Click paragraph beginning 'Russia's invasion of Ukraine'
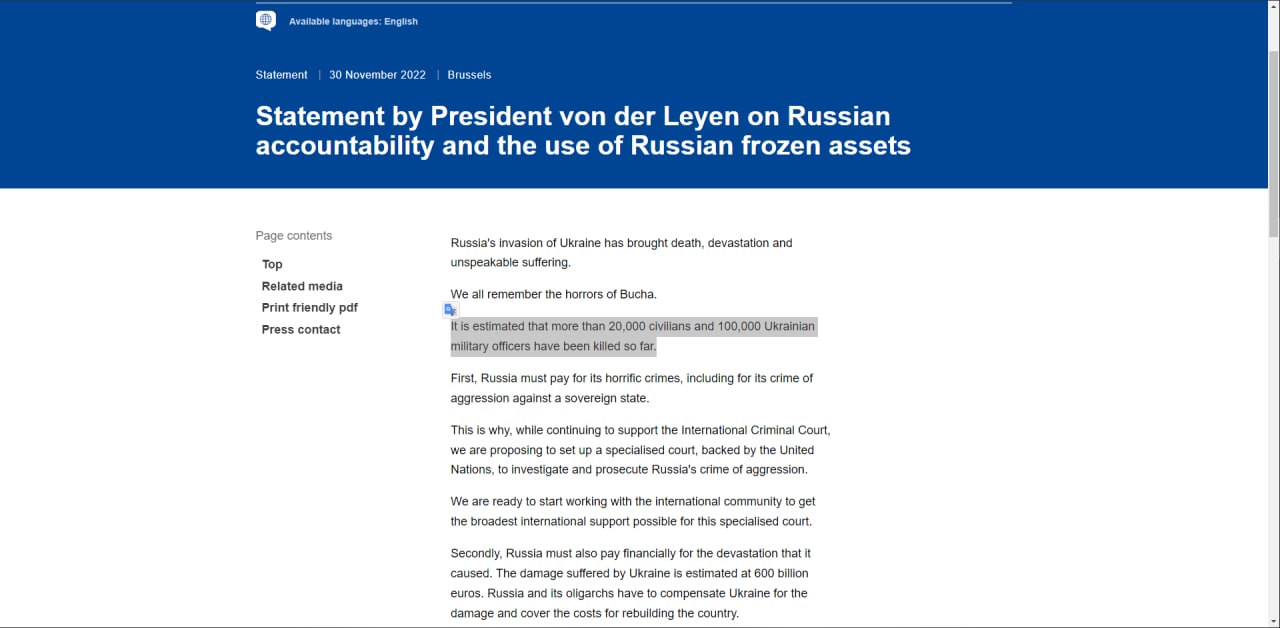The image size is (1280, 628). (621, 252)
